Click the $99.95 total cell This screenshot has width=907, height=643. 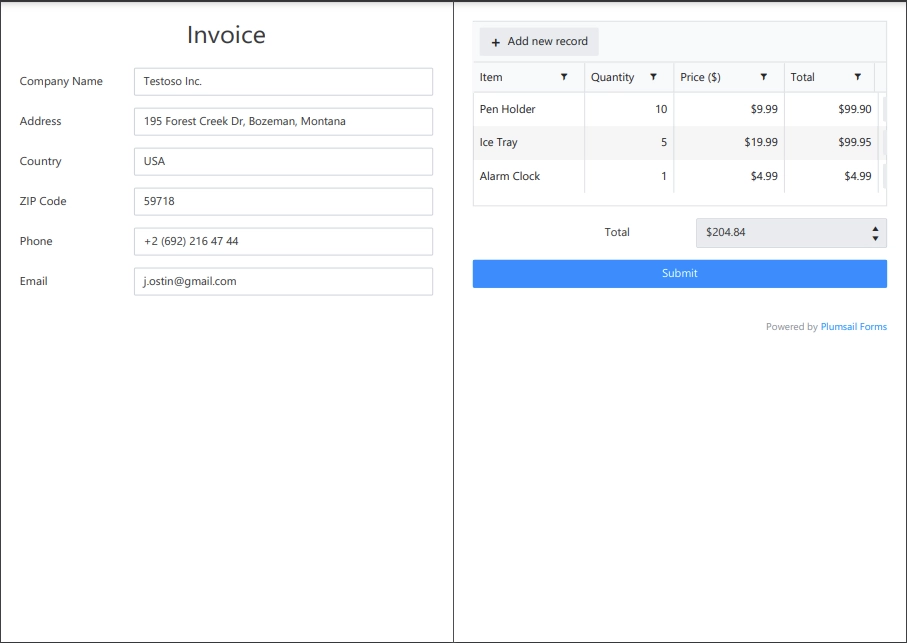832,142
